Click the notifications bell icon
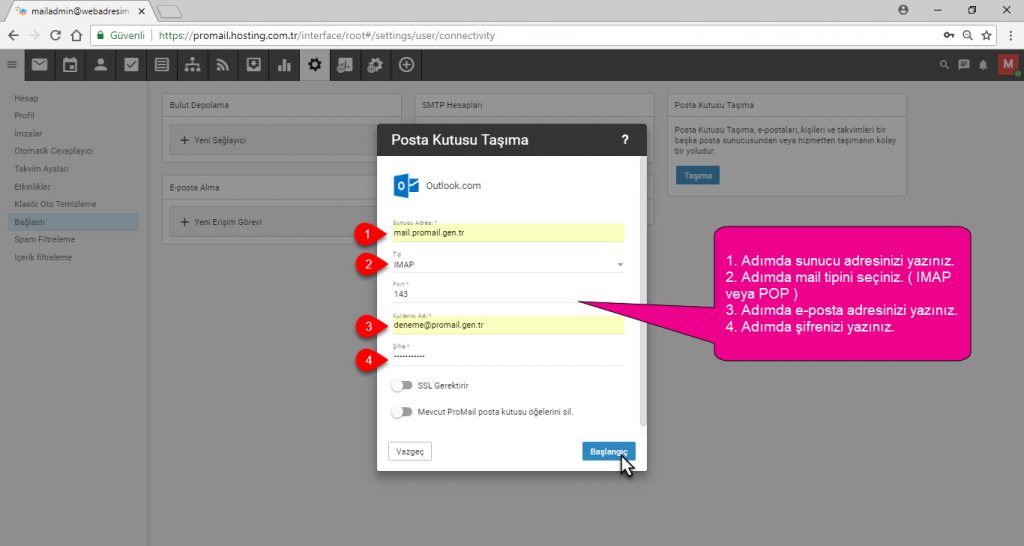Viewport: 1024px width, 546px height. (983, 65)
